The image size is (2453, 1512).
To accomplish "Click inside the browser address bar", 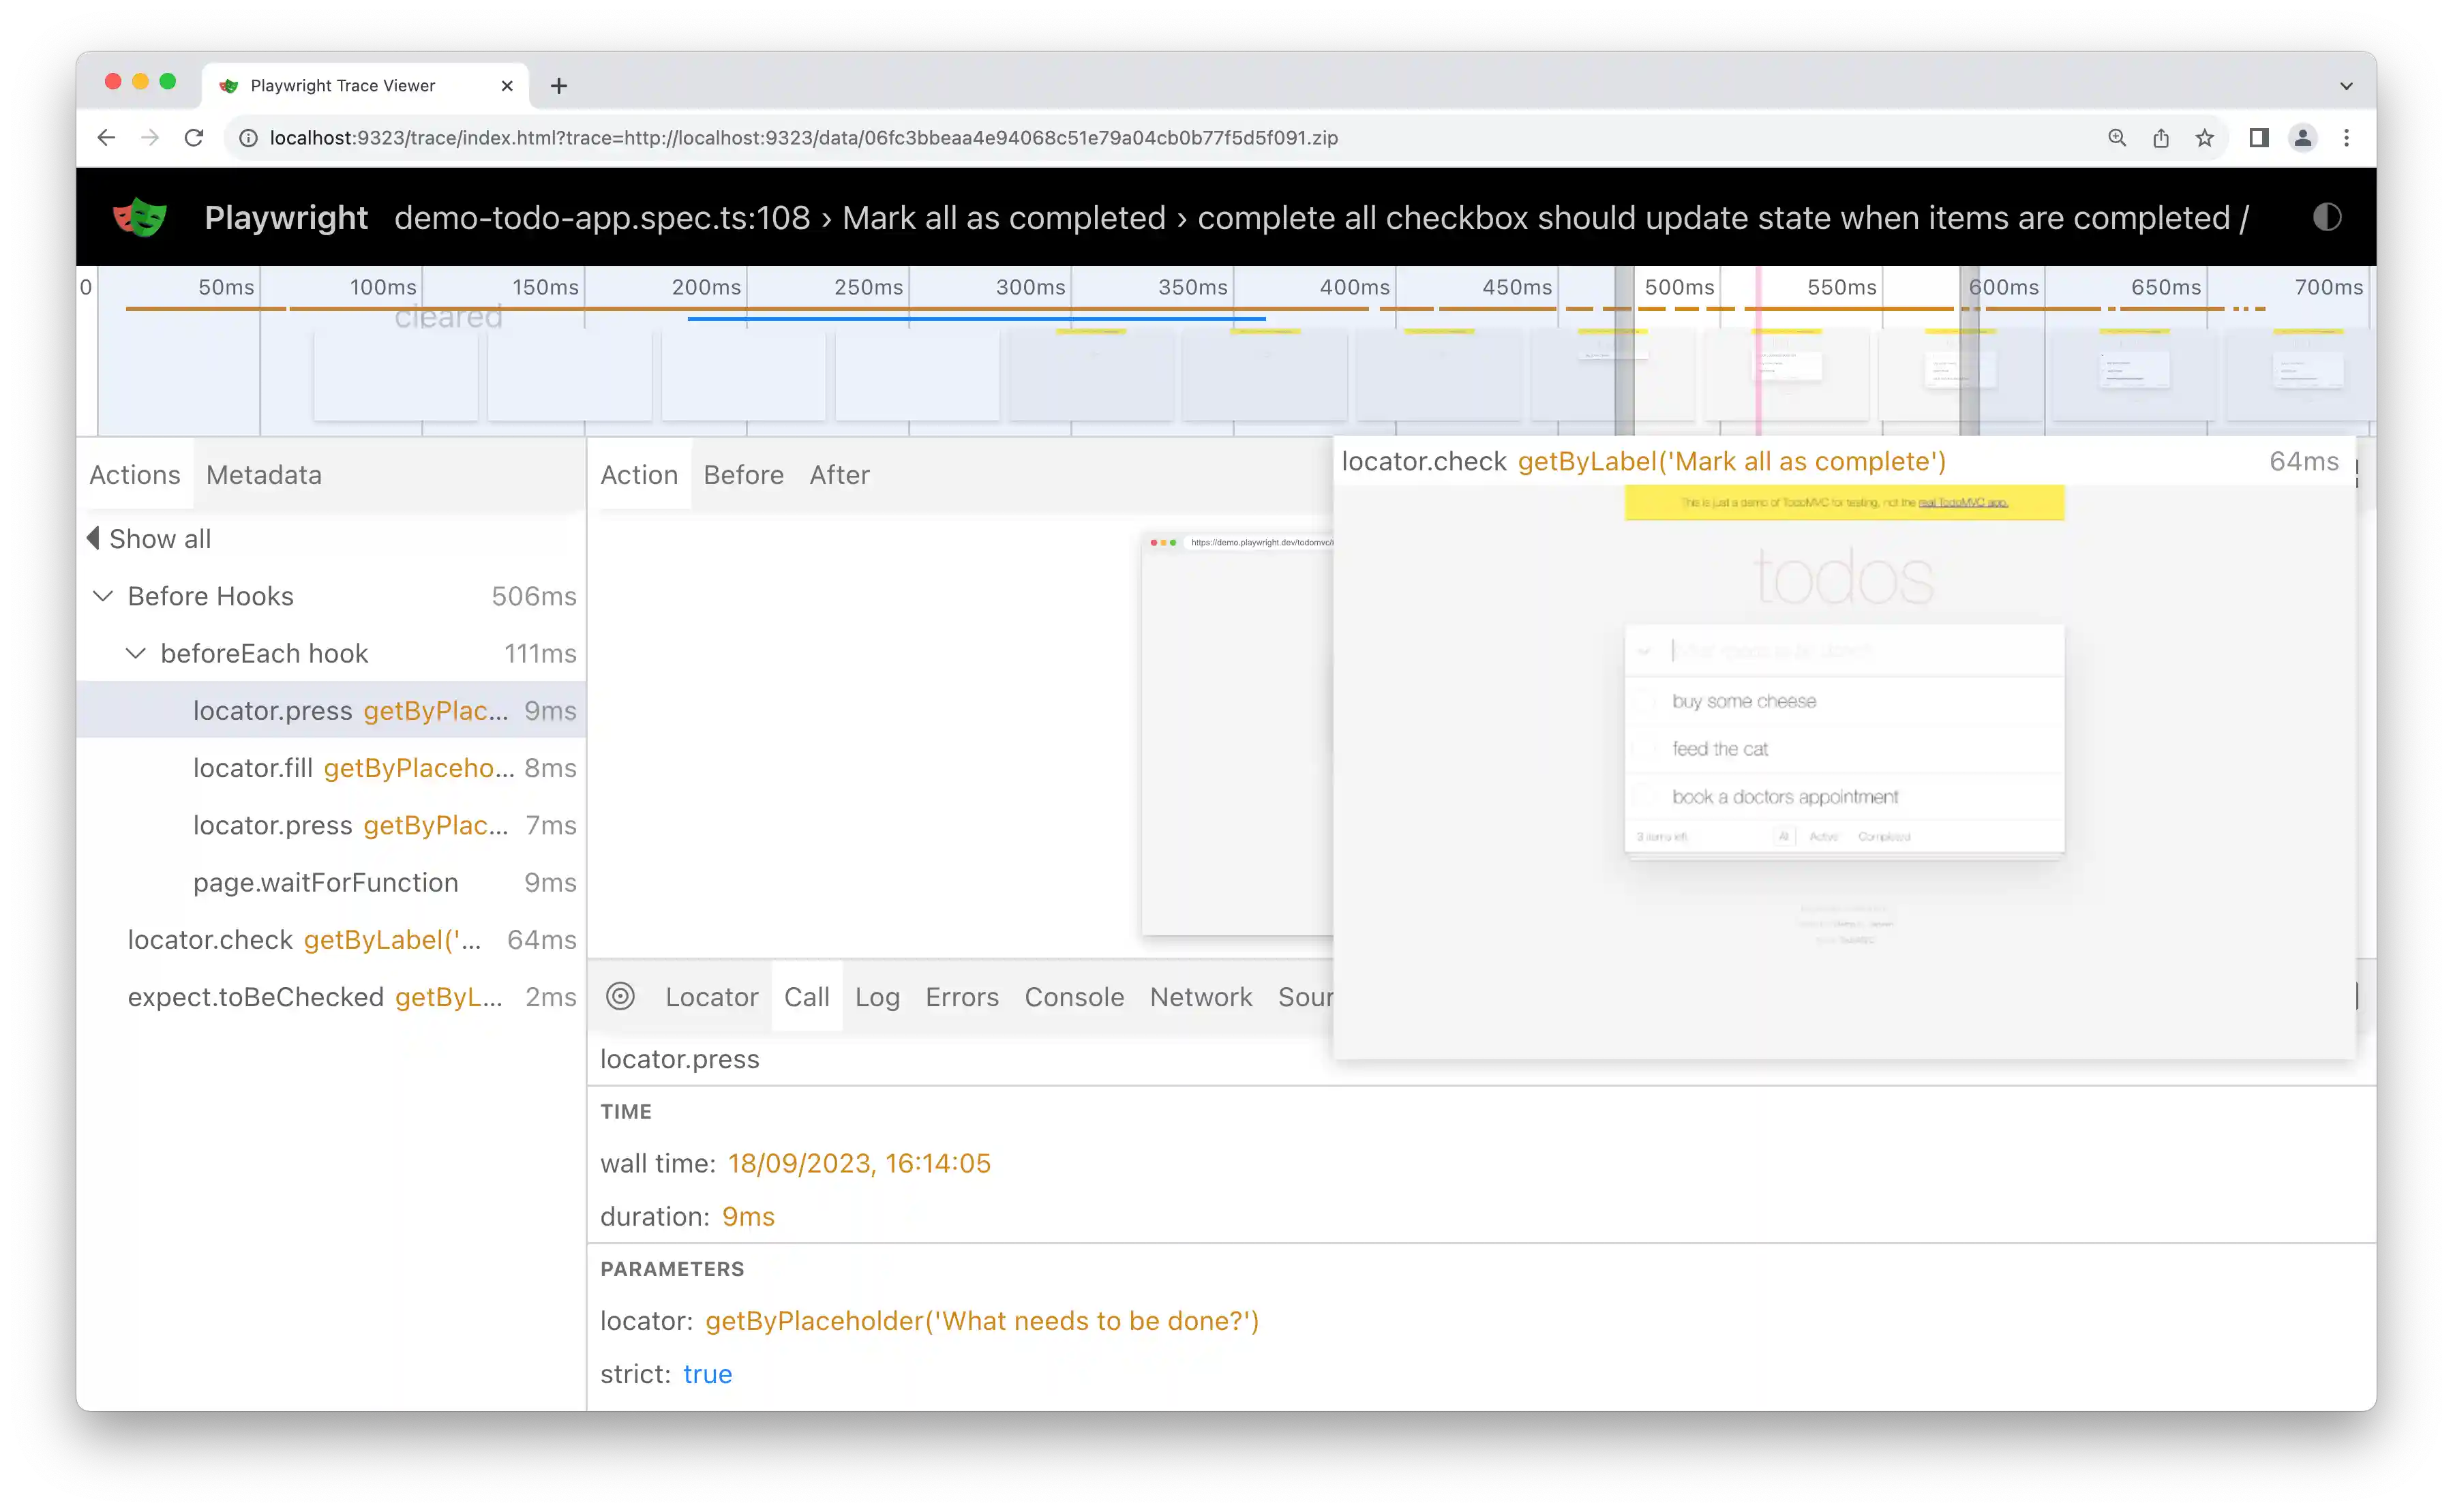I will tap(800, 138).
